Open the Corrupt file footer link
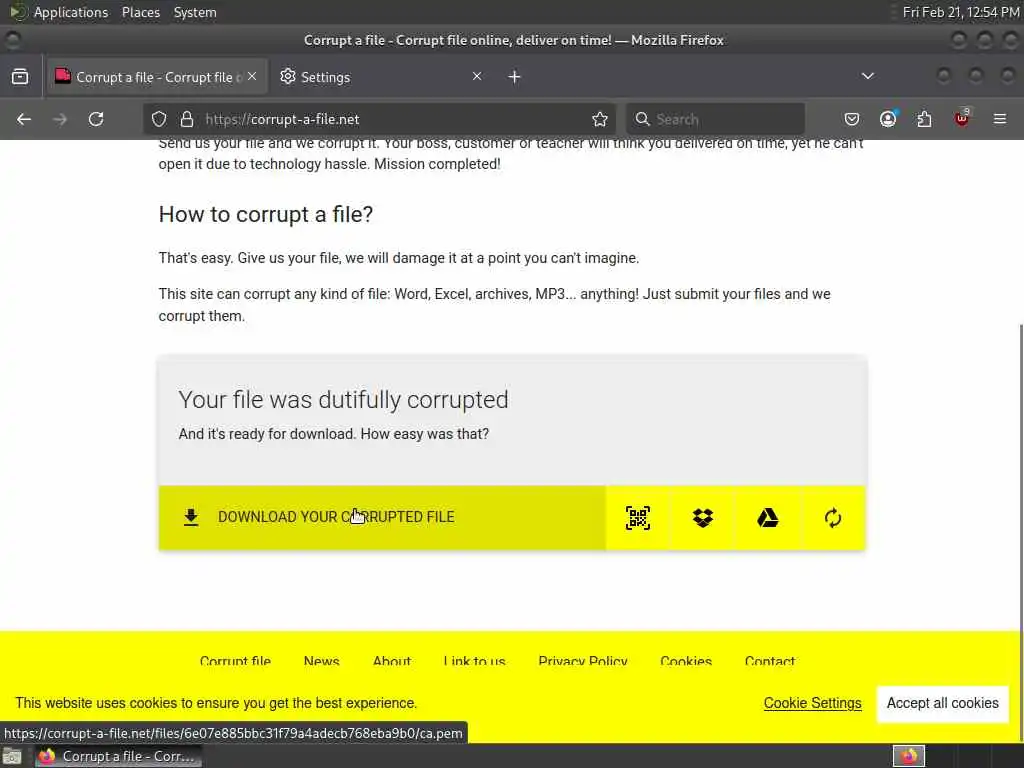 (235, 661)
